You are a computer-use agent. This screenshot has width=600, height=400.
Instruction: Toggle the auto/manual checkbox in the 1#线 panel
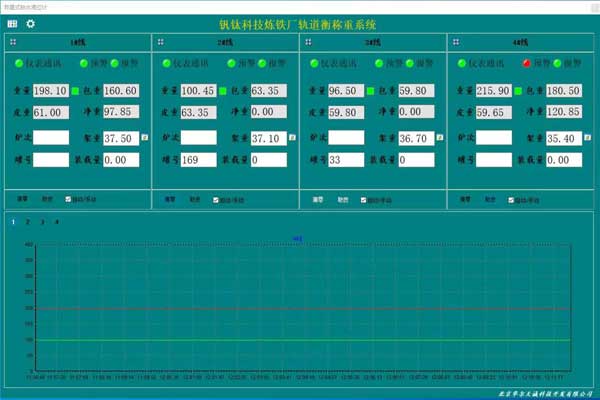[x=68, y=199]
